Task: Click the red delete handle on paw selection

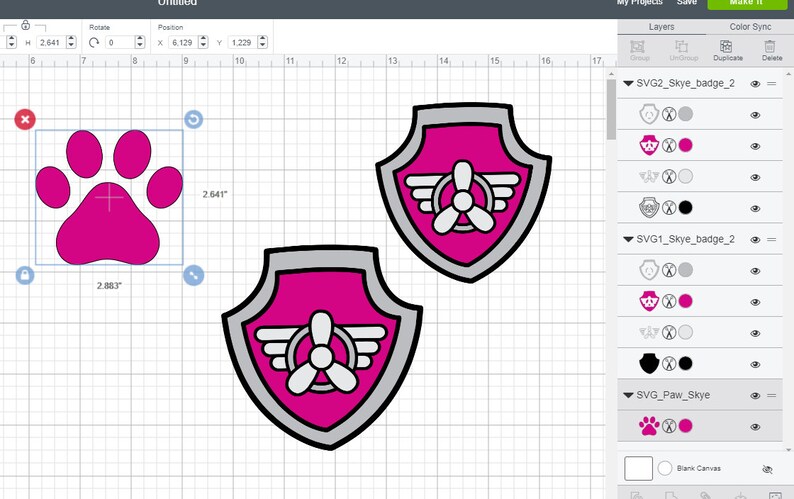Action: coord(25,120)
